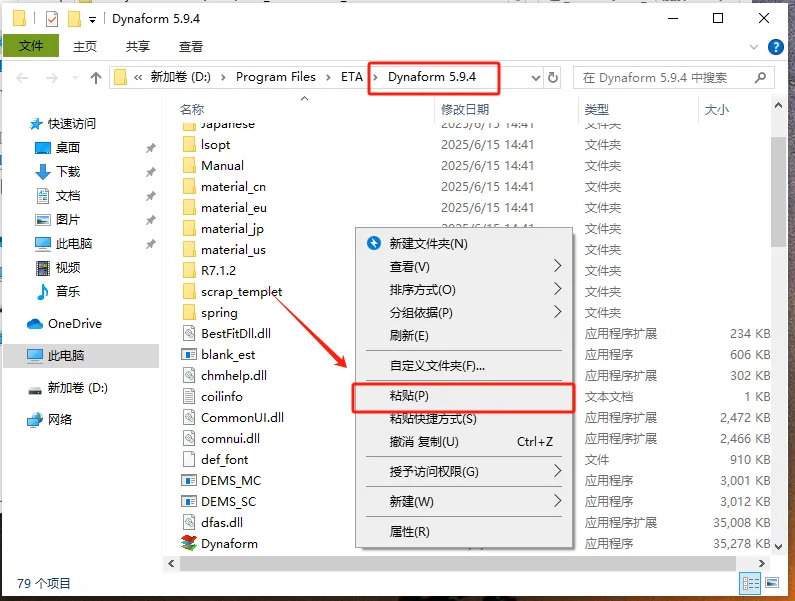Click the DEMS_MC application icon
Screen dimensions: 795x601
189,480
